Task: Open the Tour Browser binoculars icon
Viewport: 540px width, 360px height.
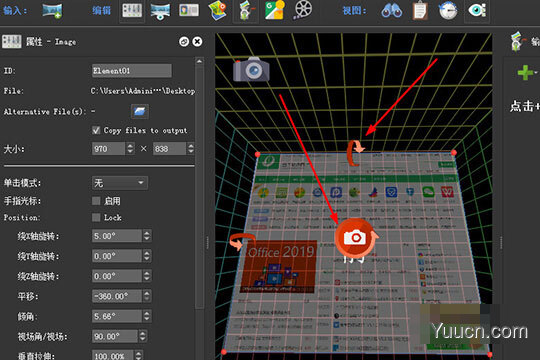Action: pos(392,10)
